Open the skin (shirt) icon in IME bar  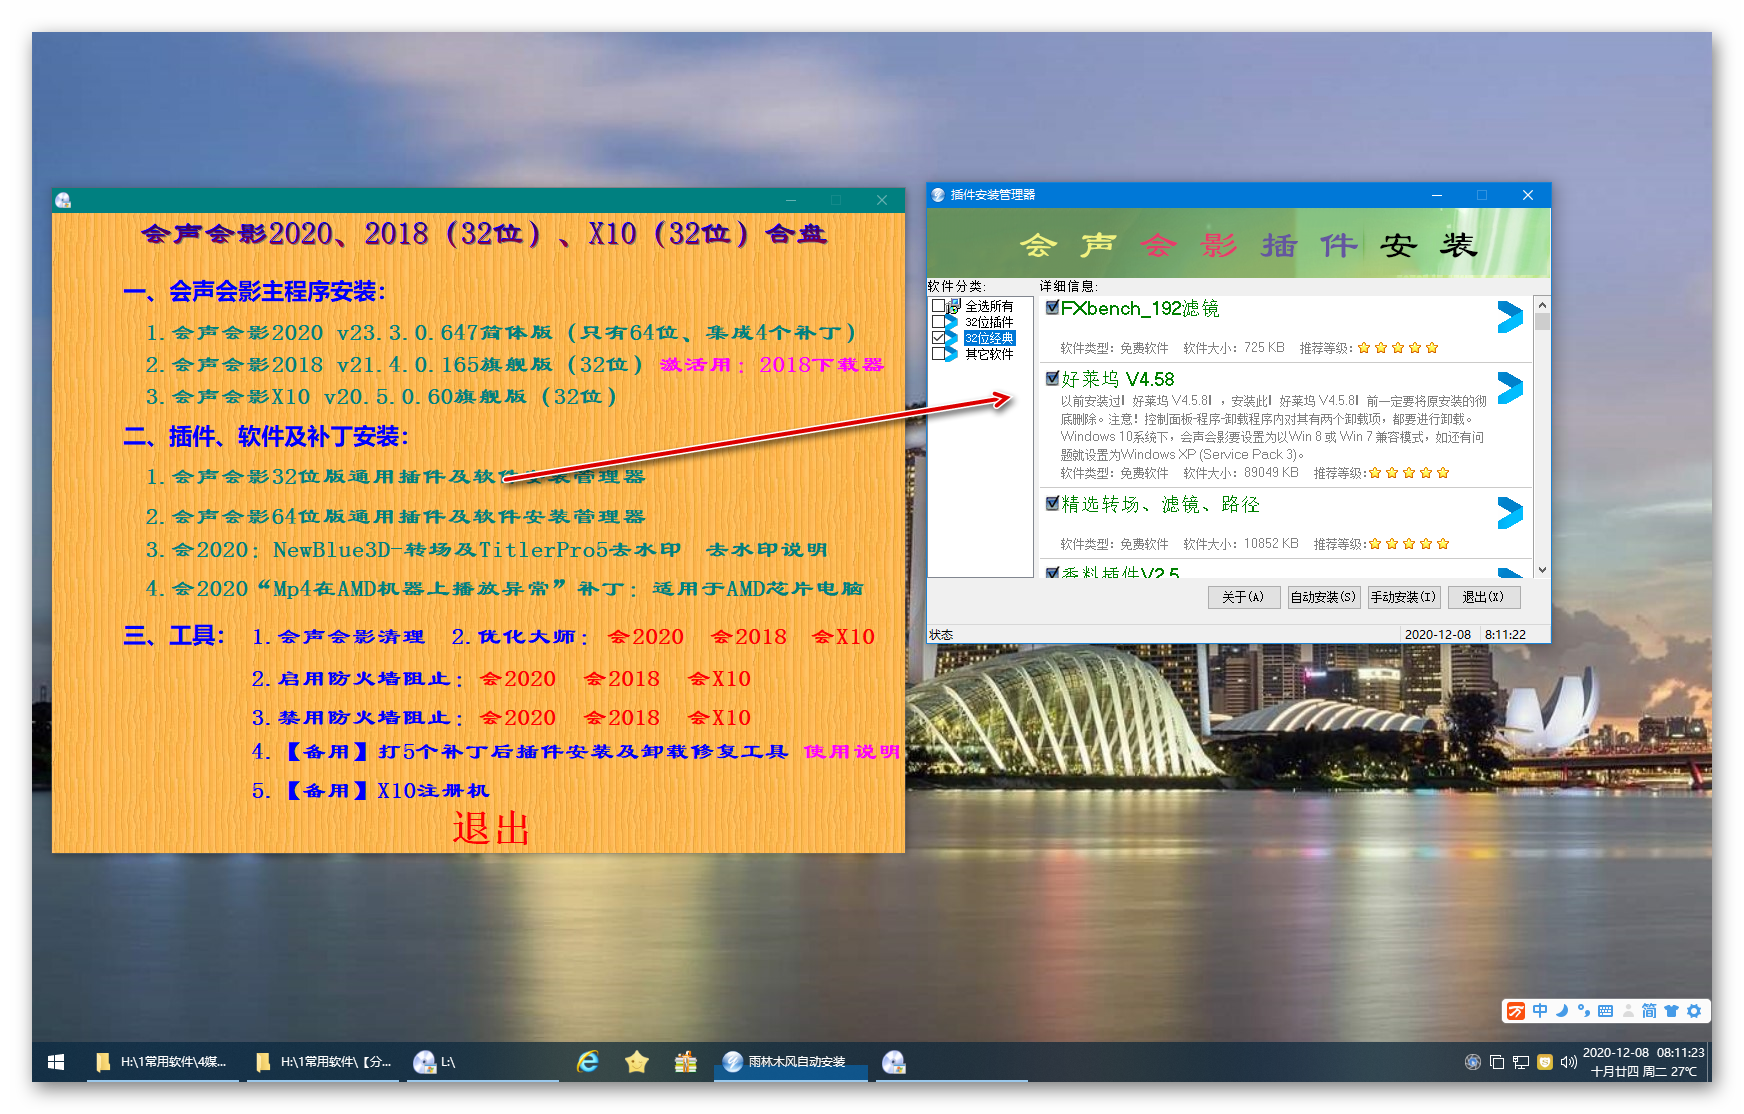click(1671, 1011)
